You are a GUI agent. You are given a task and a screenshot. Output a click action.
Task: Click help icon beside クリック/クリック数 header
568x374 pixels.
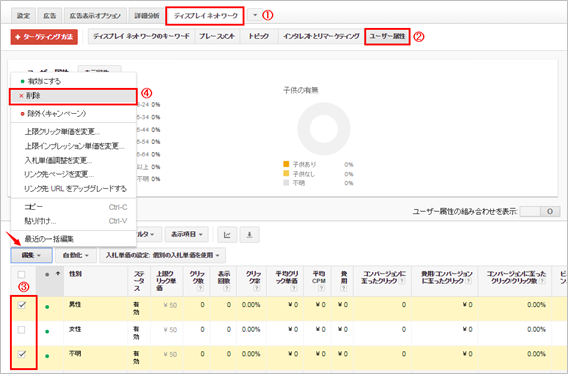coord(542,281)
